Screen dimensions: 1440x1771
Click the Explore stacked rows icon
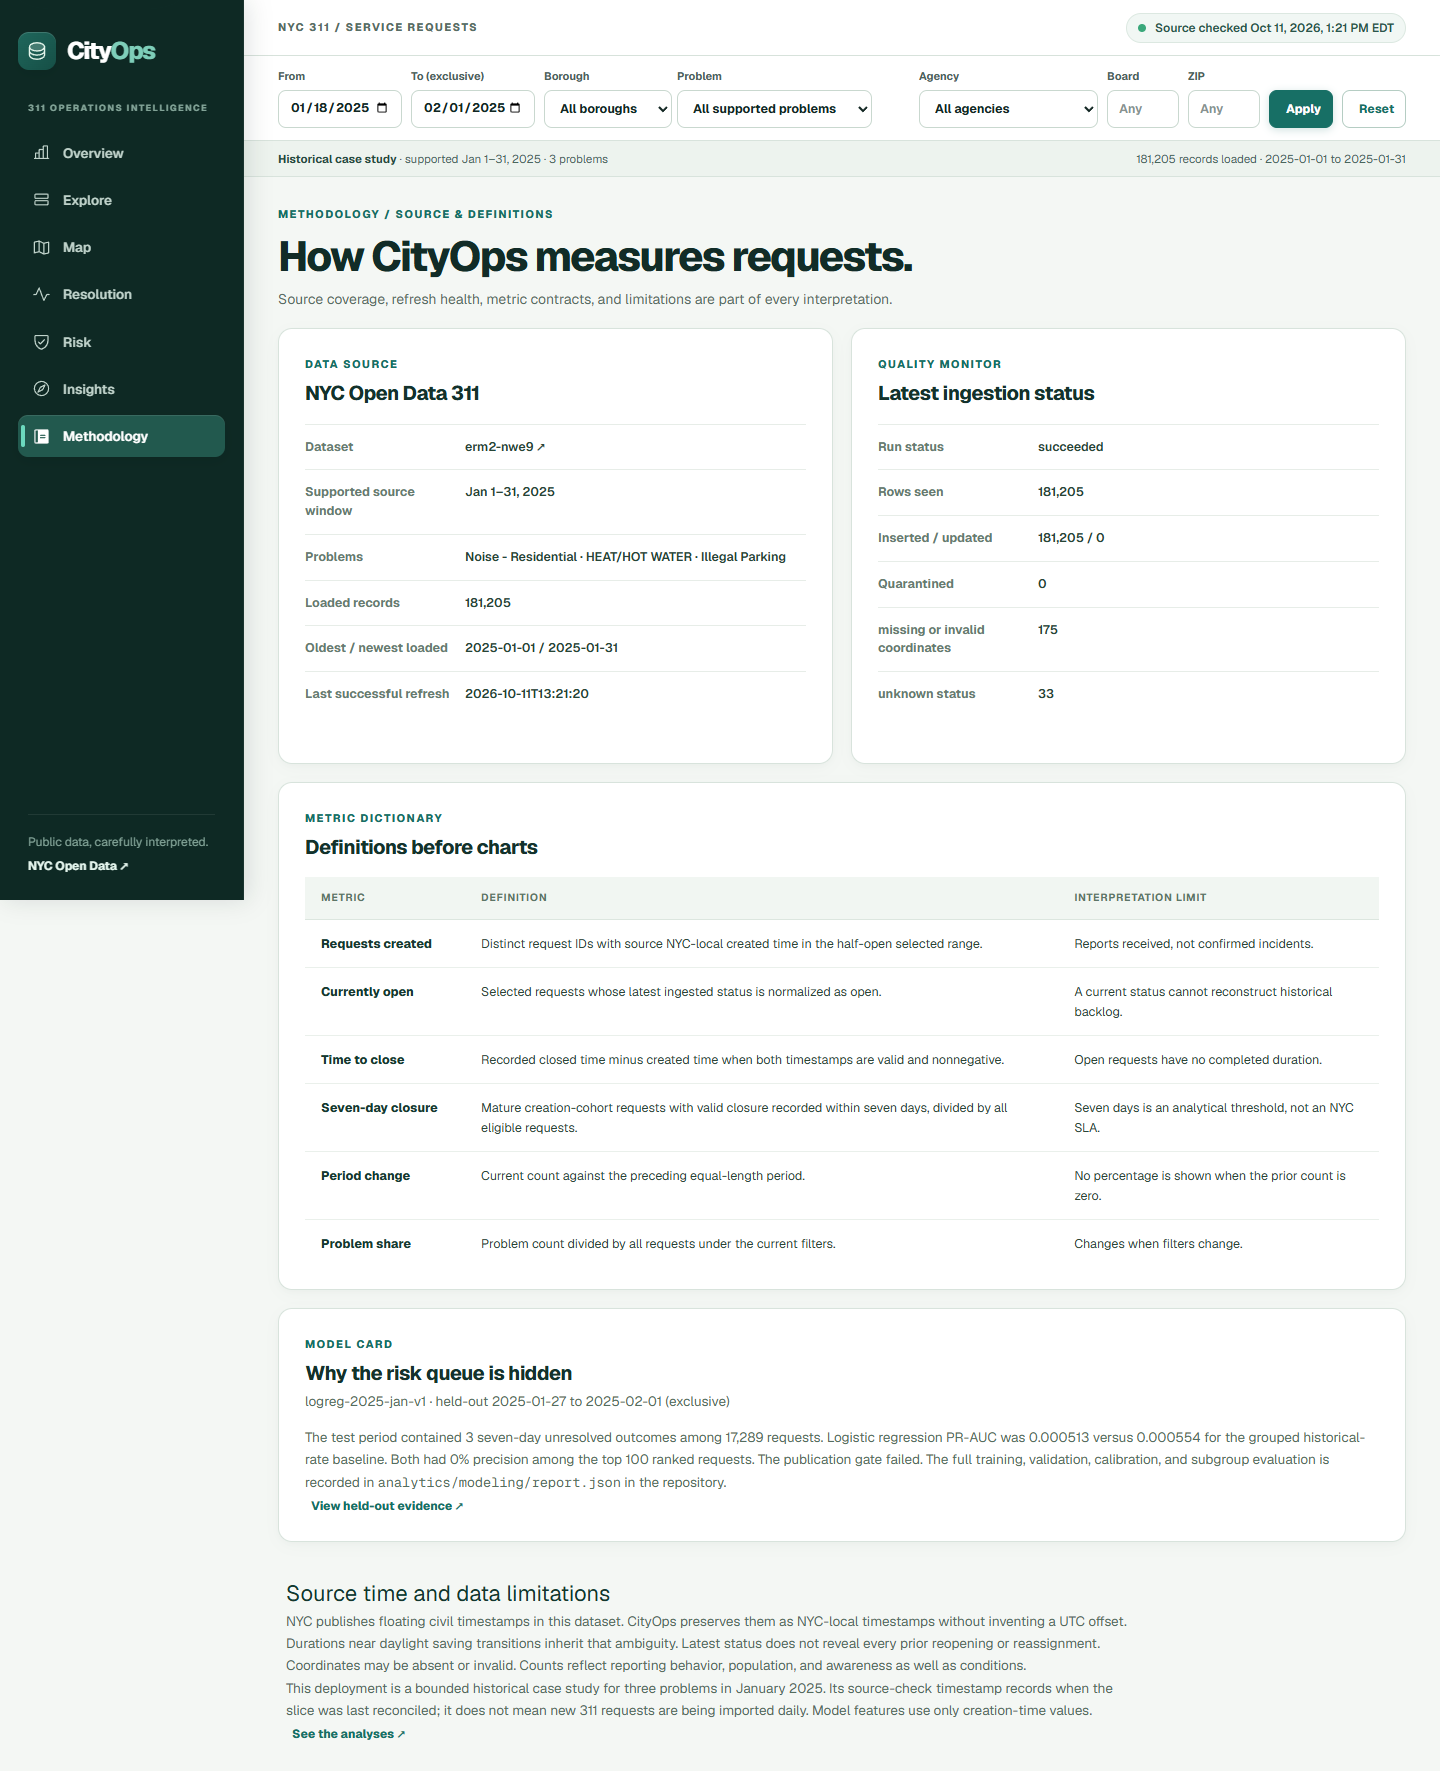click(41, 200)
